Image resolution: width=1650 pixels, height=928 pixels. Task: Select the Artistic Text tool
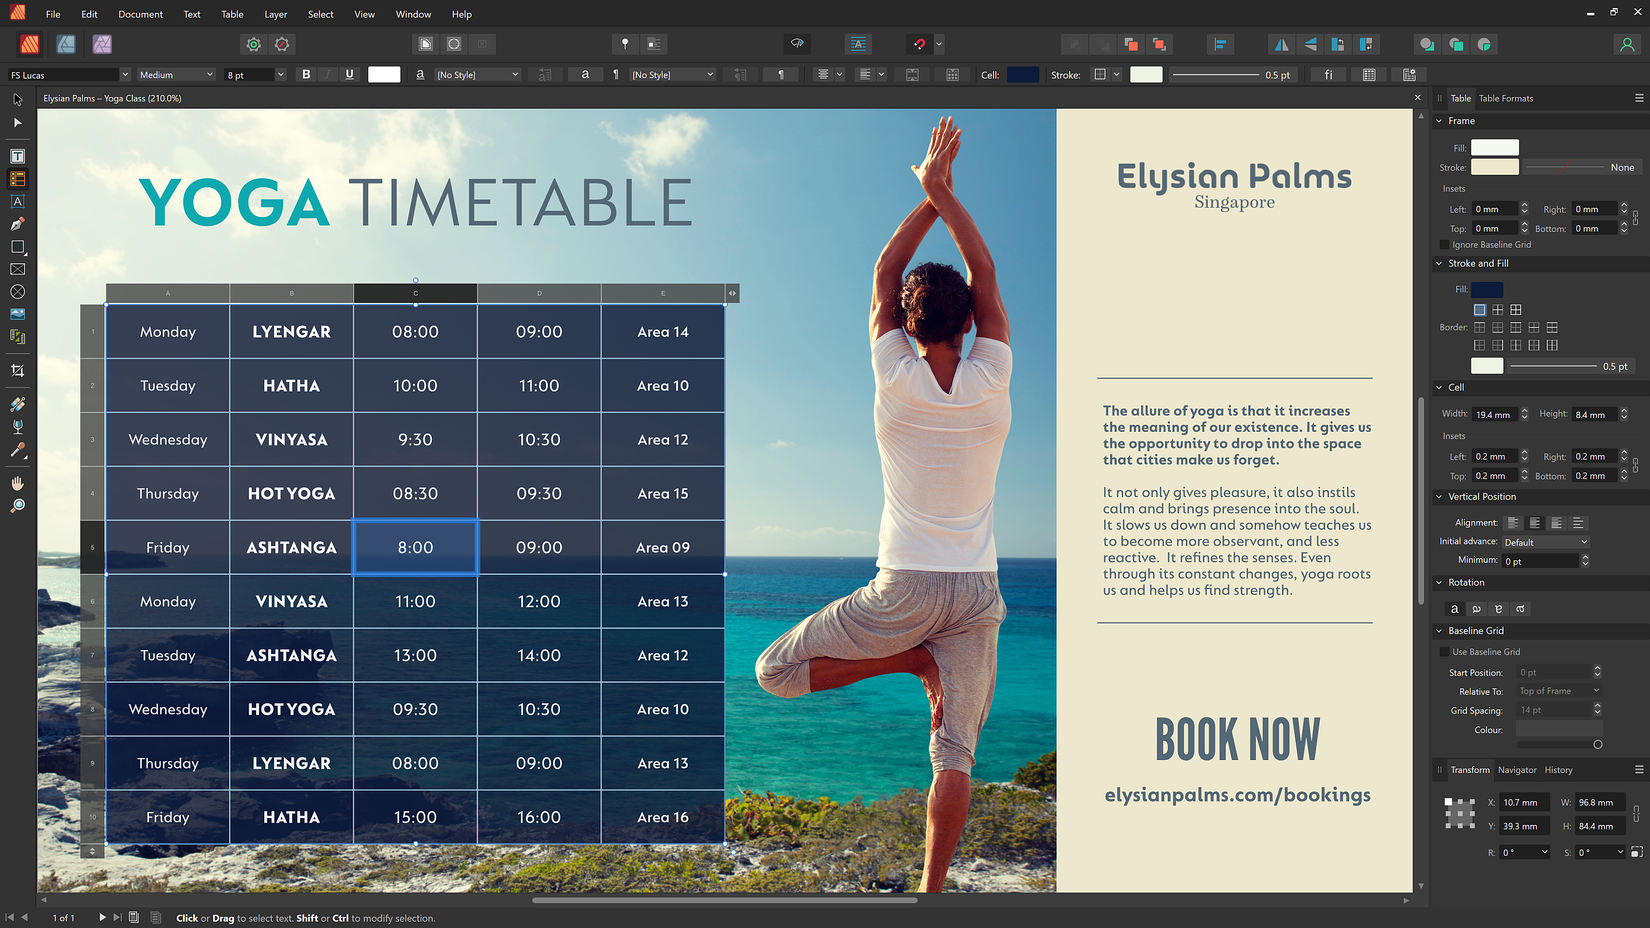point(17,201)
